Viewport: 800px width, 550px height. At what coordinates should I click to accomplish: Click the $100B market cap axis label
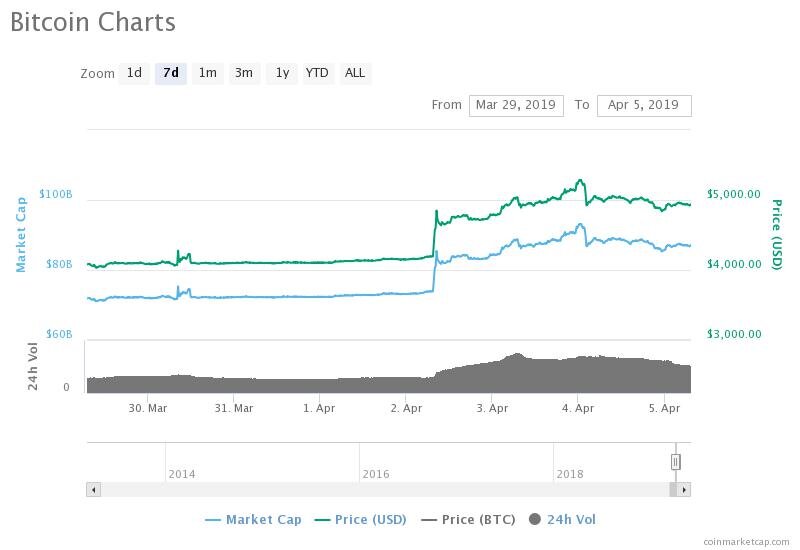[56, 194]
